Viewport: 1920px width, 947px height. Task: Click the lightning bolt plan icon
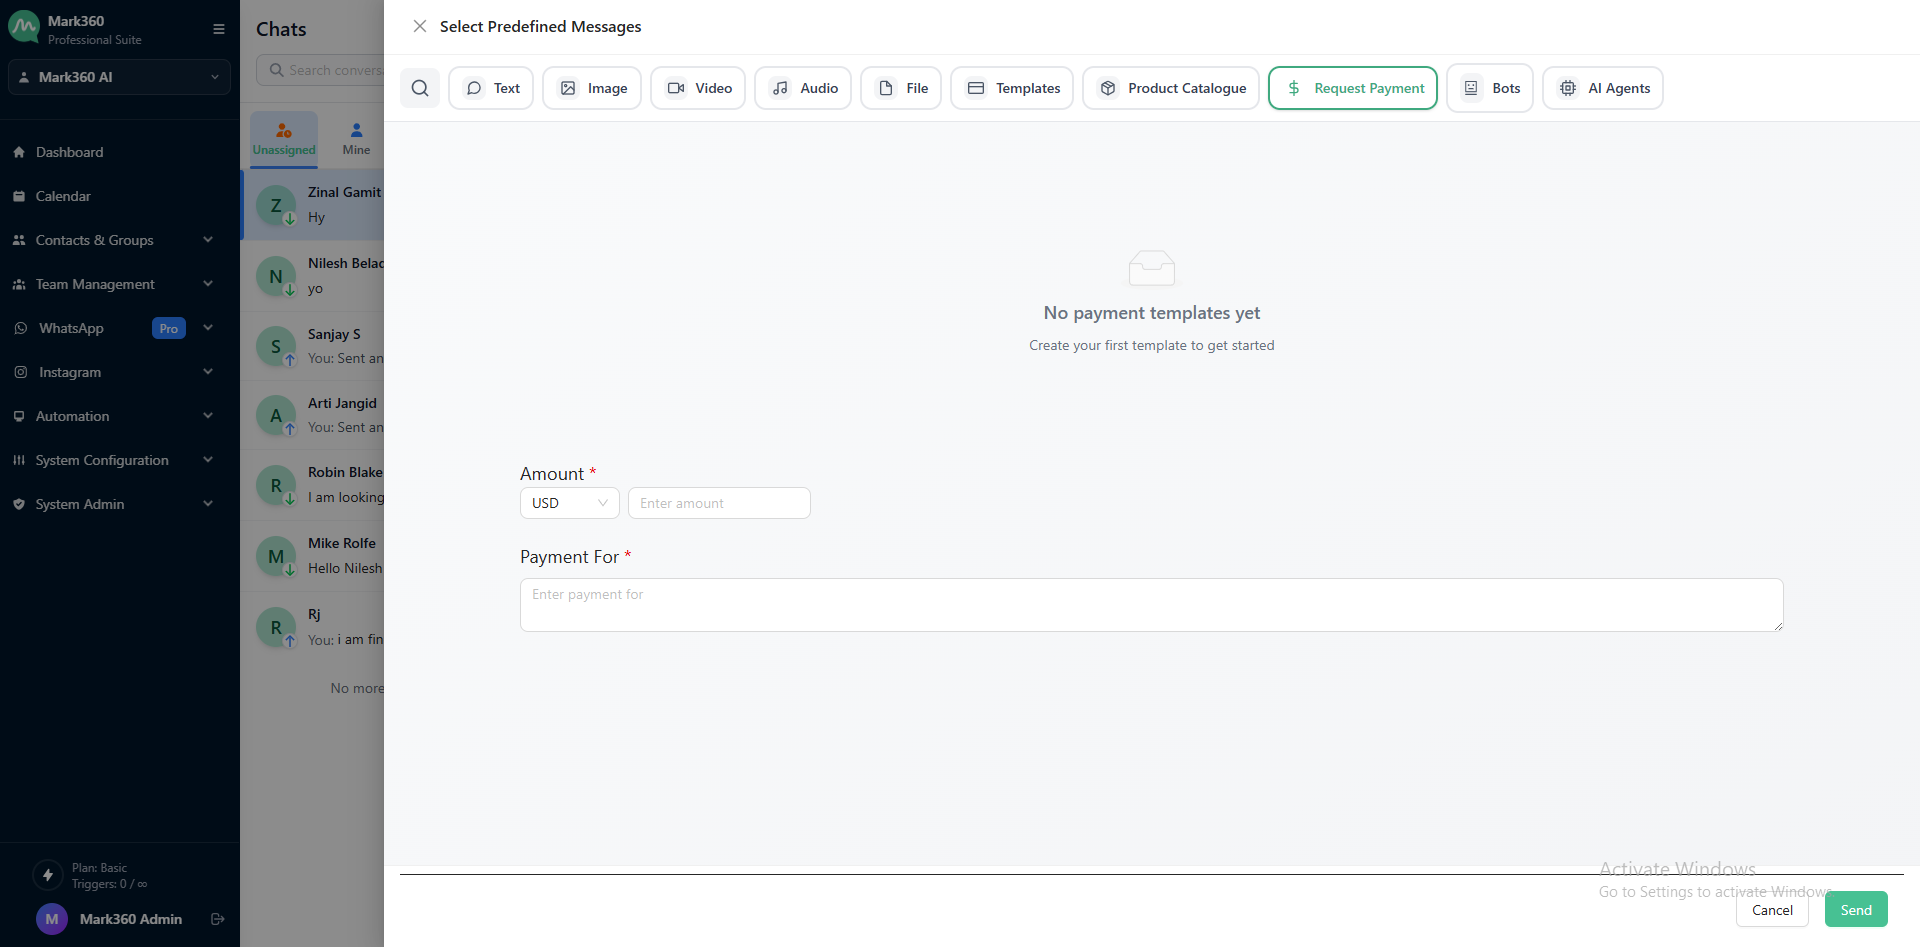pyautogui.click(x=47, y=875)
